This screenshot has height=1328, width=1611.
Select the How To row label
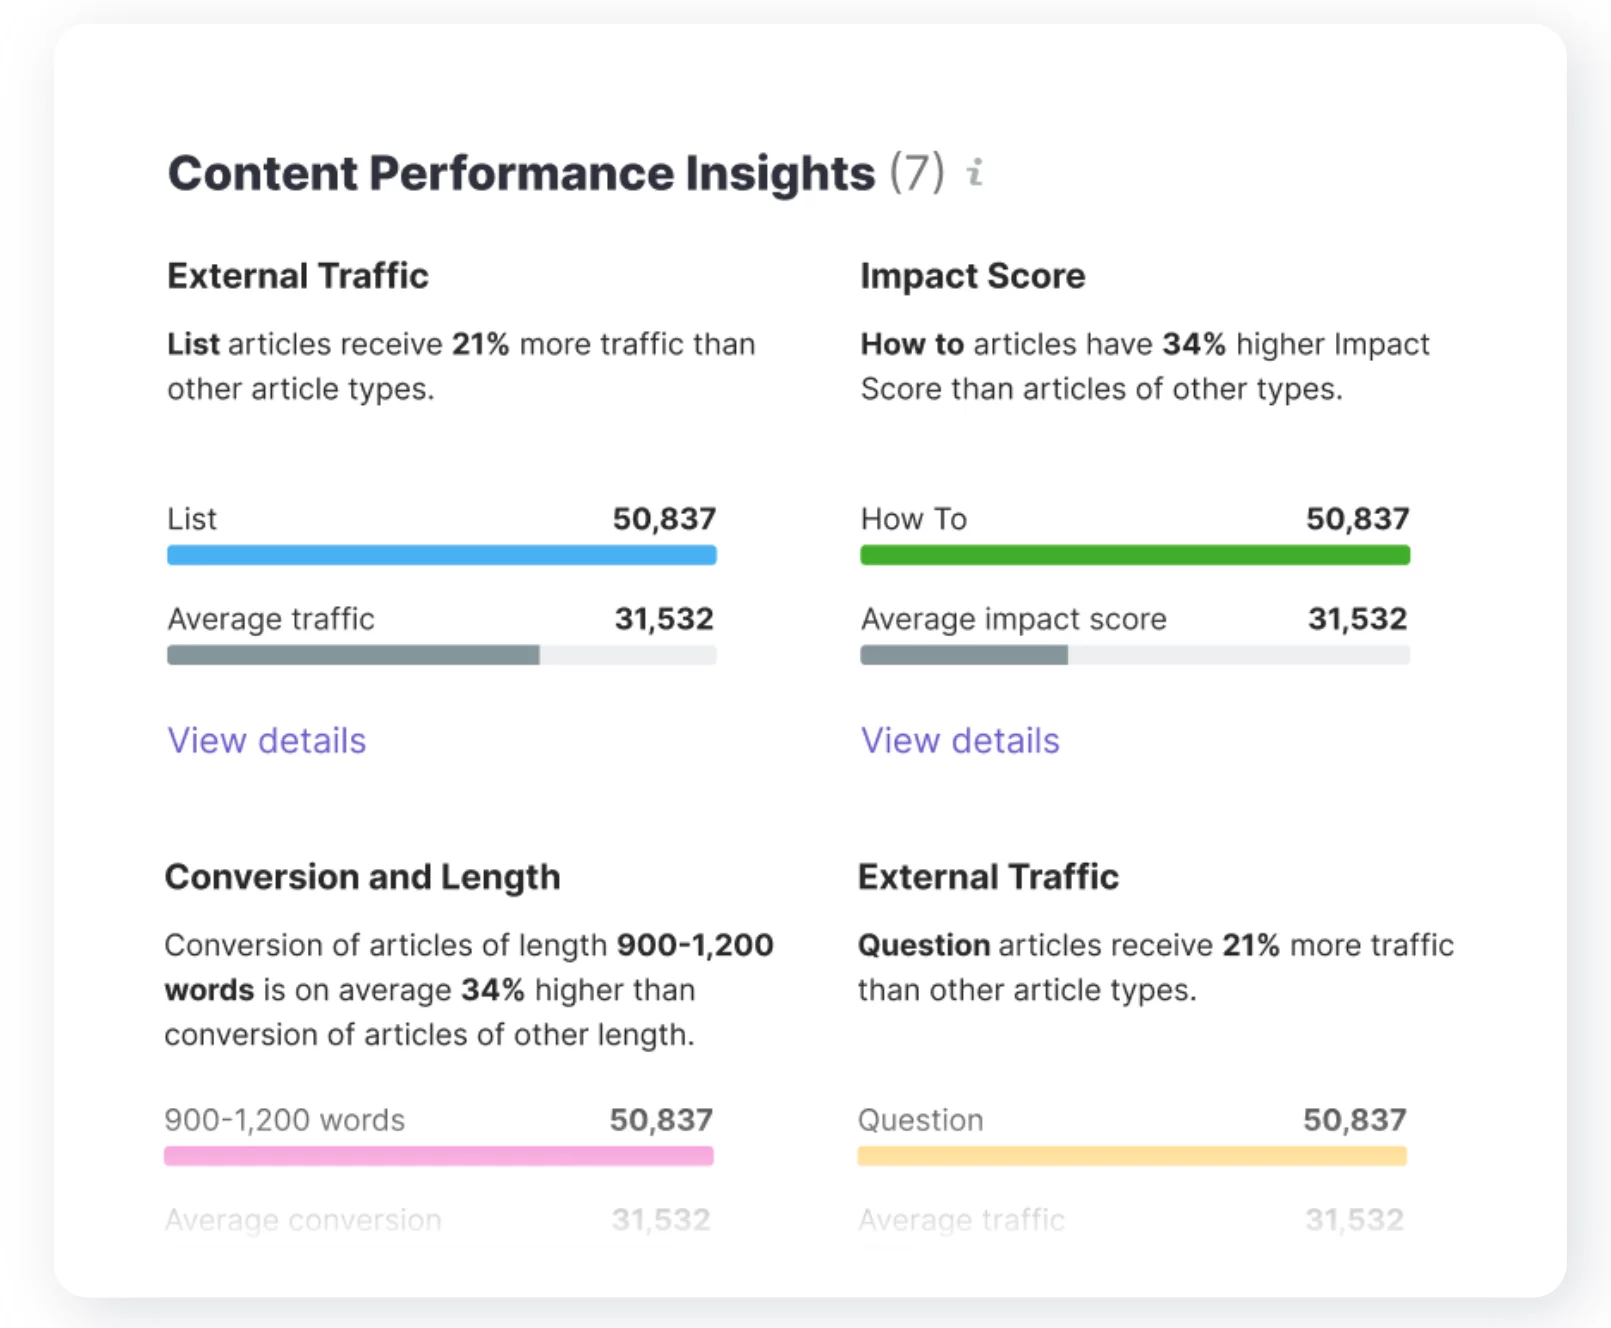[913, 518]
